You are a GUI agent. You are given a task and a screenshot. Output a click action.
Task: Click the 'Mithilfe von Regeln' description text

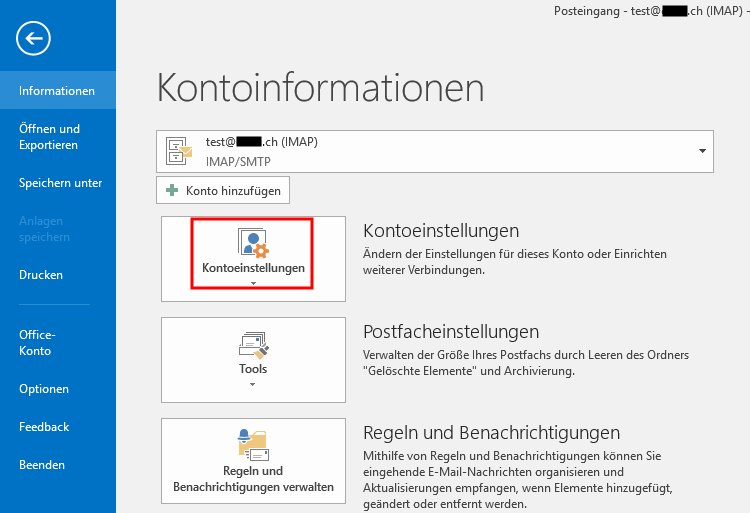click(x=518, y=480)
